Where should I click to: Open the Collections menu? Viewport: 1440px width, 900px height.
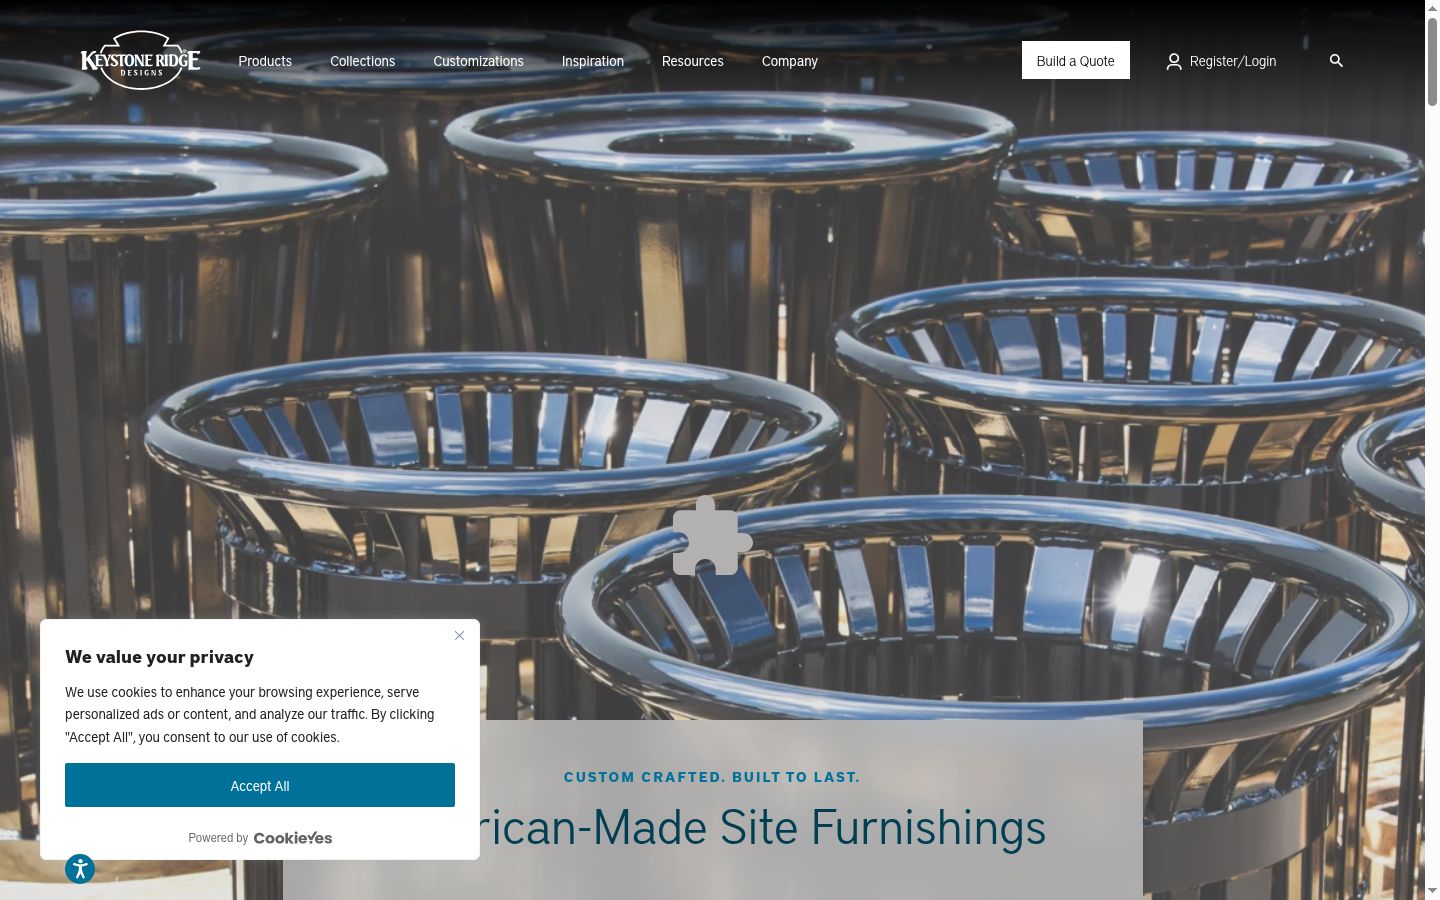point(362,61)
